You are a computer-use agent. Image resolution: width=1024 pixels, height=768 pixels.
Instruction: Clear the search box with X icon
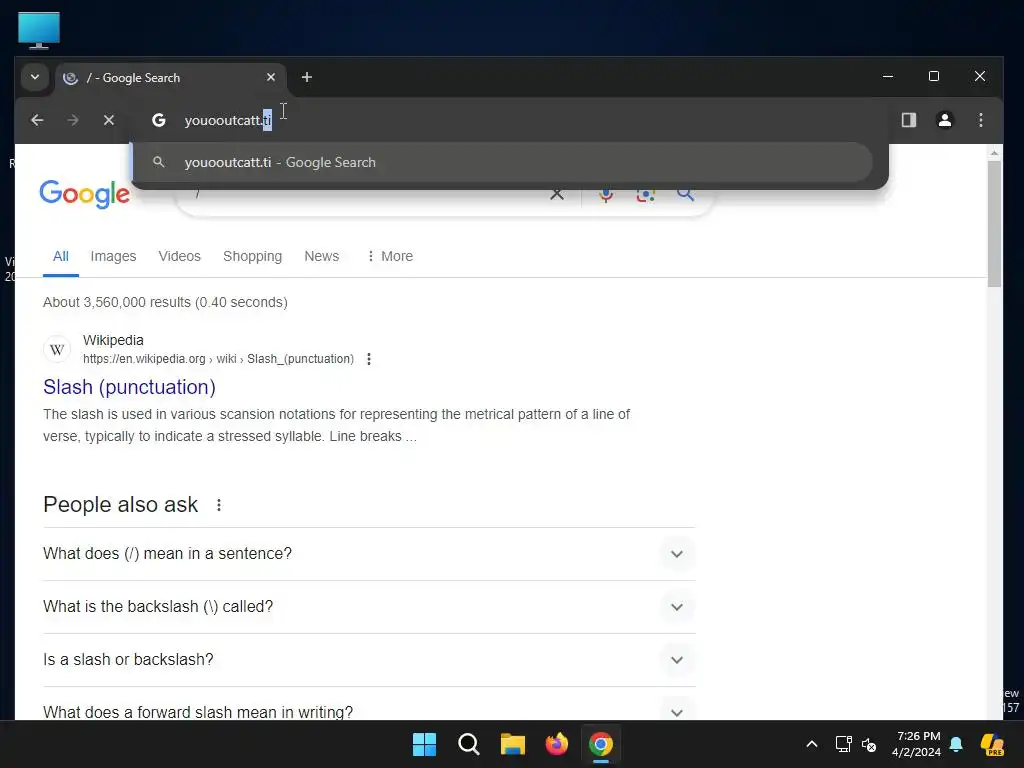(x=557, y=194)
